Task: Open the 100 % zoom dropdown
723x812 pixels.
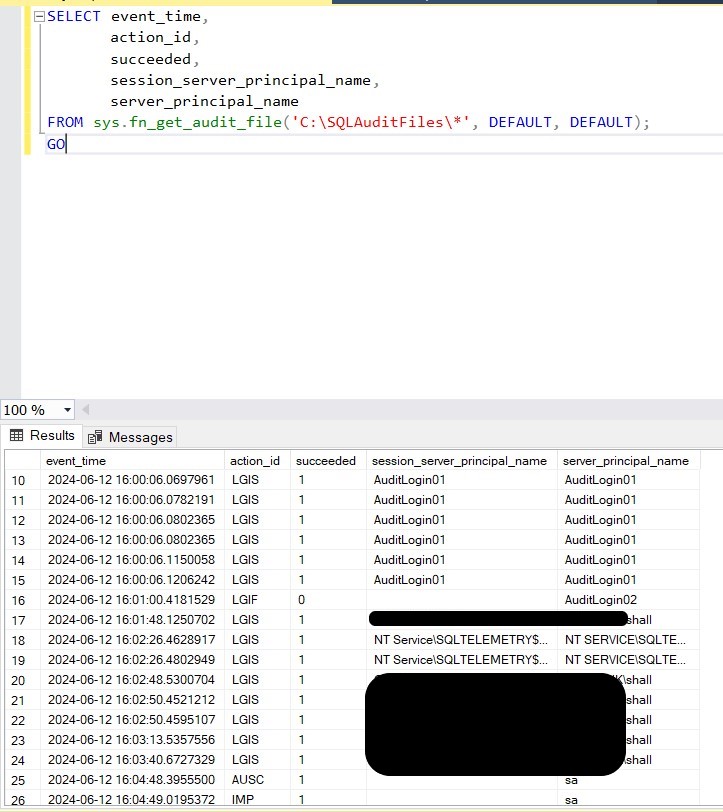Action: 67,410
